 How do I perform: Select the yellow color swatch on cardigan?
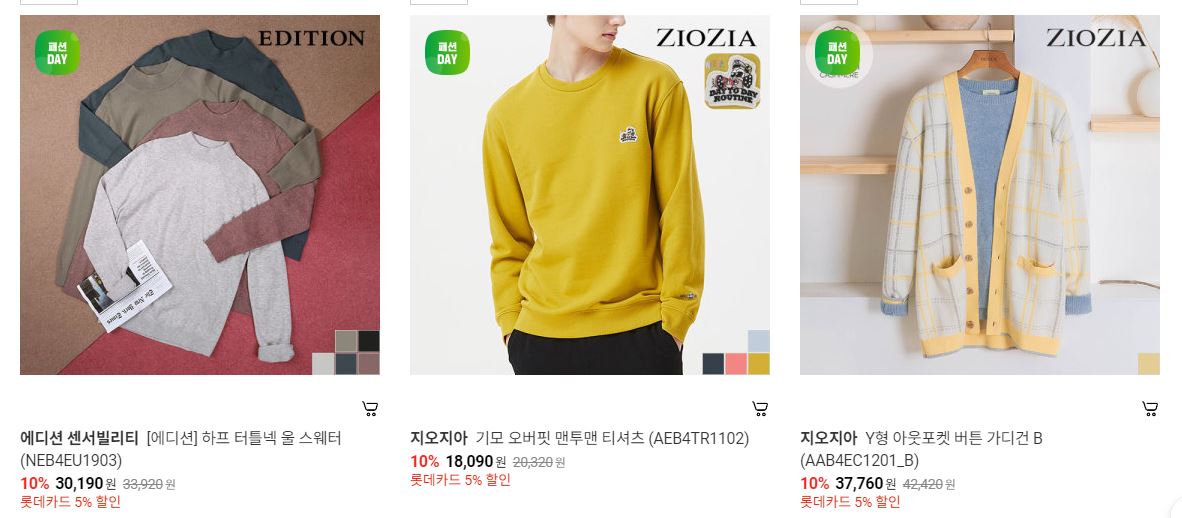(x=1149, y=364)
